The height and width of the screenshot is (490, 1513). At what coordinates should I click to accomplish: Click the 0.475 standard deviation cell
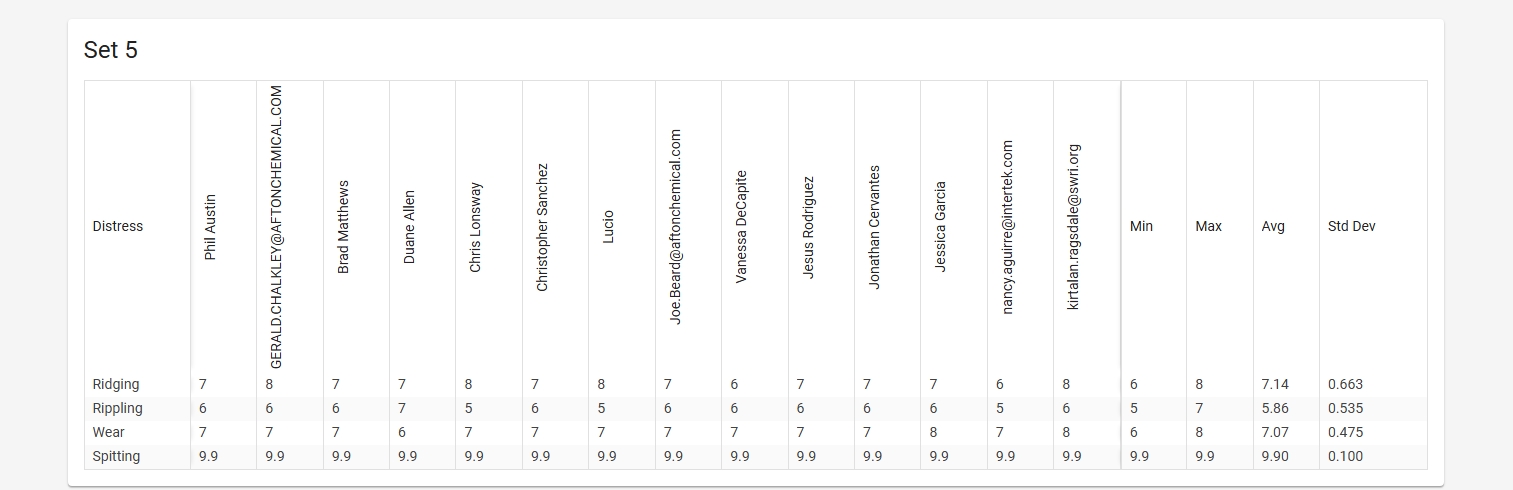coord(1345,432)
